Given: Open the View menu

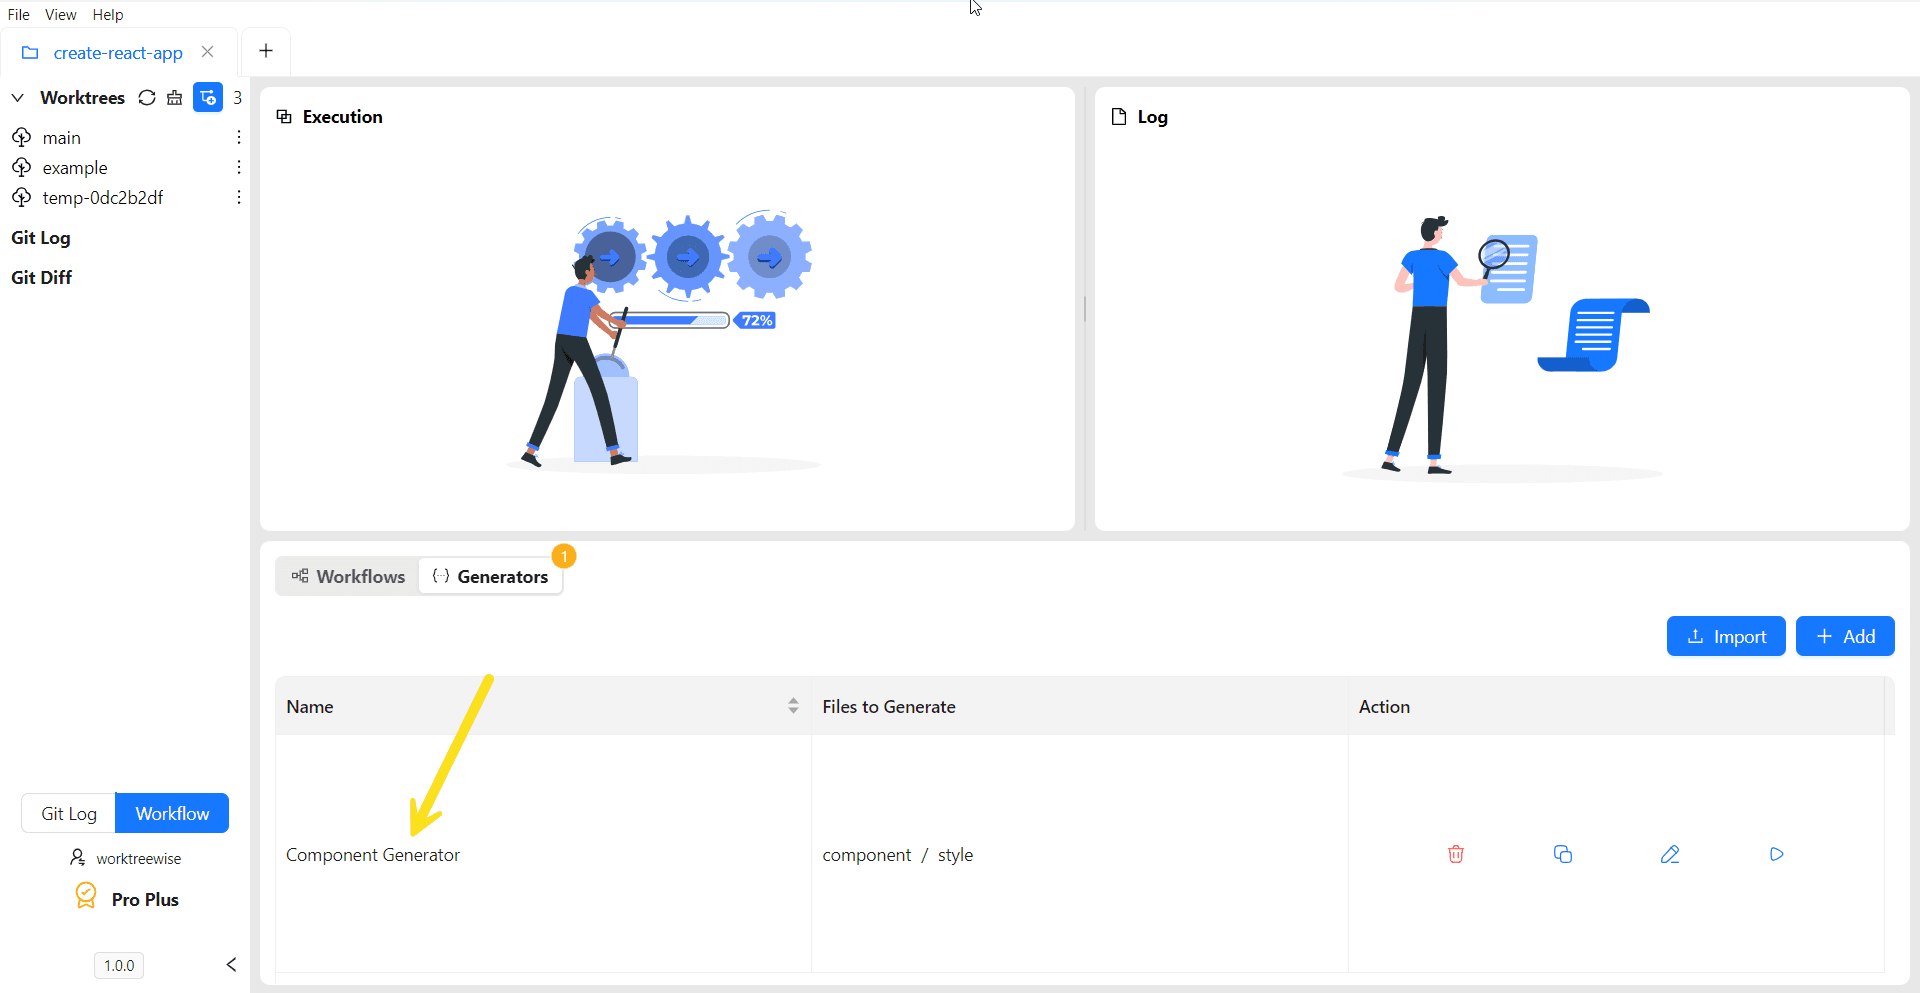Looking at the screenshot, I should [x=60, y=15].
